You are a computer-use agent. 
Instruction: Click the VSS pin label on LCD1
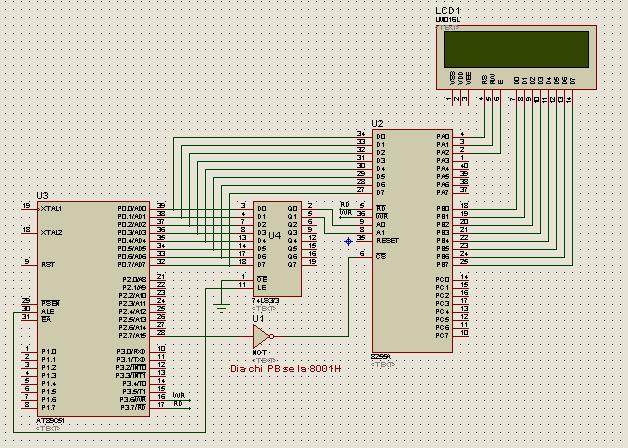pyautogui.click(x=453, y=78)
